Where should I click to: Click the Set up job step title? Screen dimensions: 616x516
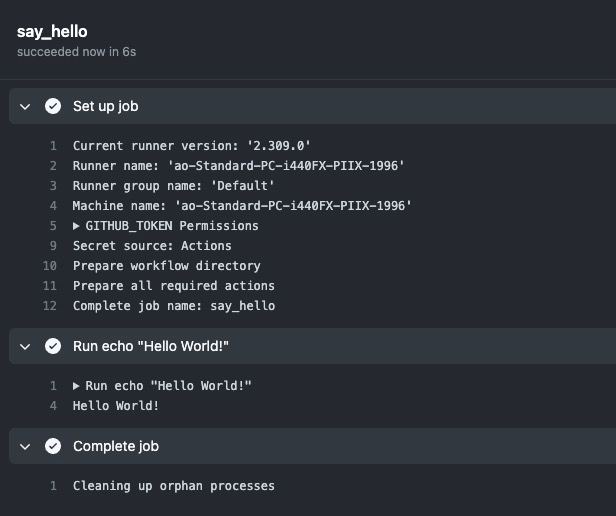[106, 107]
